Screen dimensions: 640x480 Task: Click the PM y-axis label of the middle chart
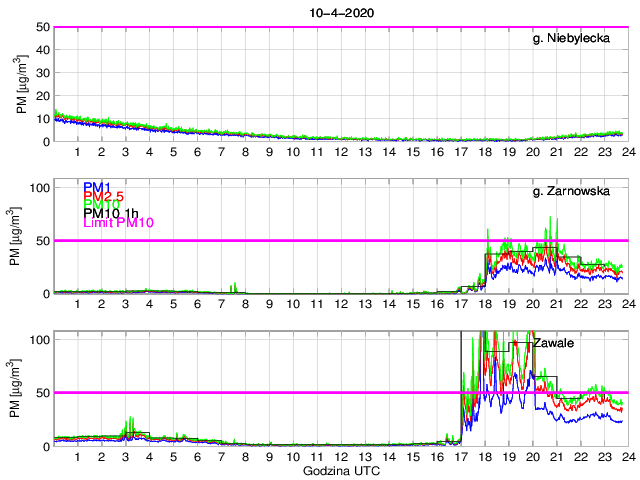pos(15,236)
